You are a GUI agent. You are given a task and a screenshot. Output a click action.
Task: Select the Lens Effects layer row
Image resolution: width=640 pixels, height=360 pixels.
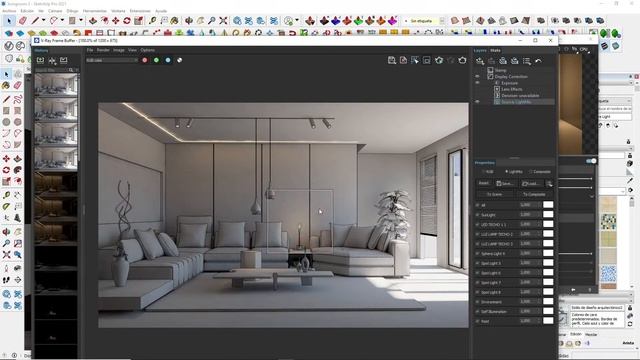[512, 89]
